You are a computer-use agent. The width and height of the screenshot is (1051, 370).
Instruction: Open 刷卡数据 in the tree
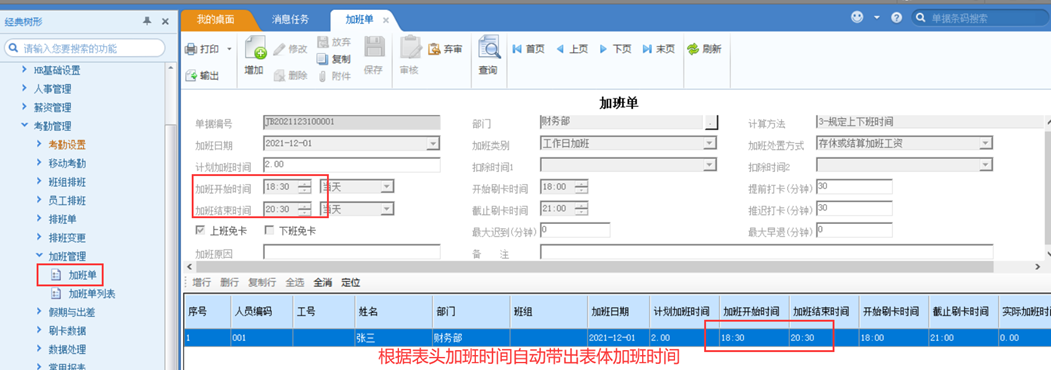pos(67,330)
